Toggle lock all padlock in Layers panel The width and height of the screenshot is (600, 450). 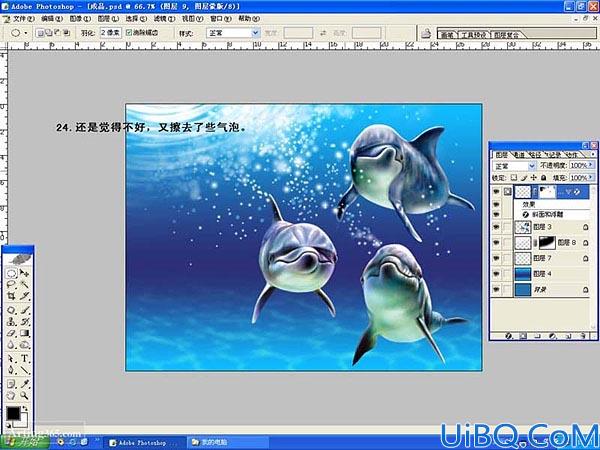543,178
